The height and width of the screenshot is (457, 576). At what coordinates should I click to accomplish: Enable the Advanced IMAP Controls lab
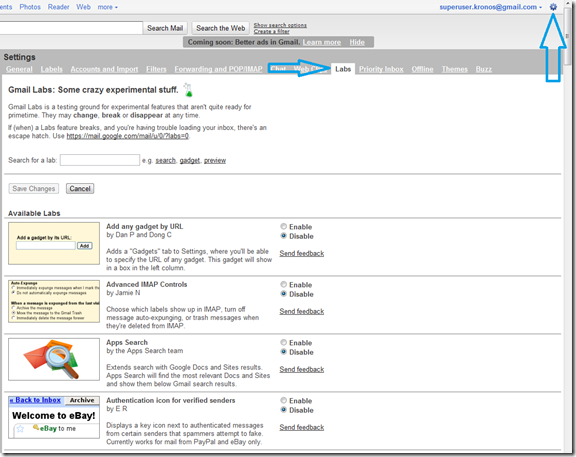284,284
